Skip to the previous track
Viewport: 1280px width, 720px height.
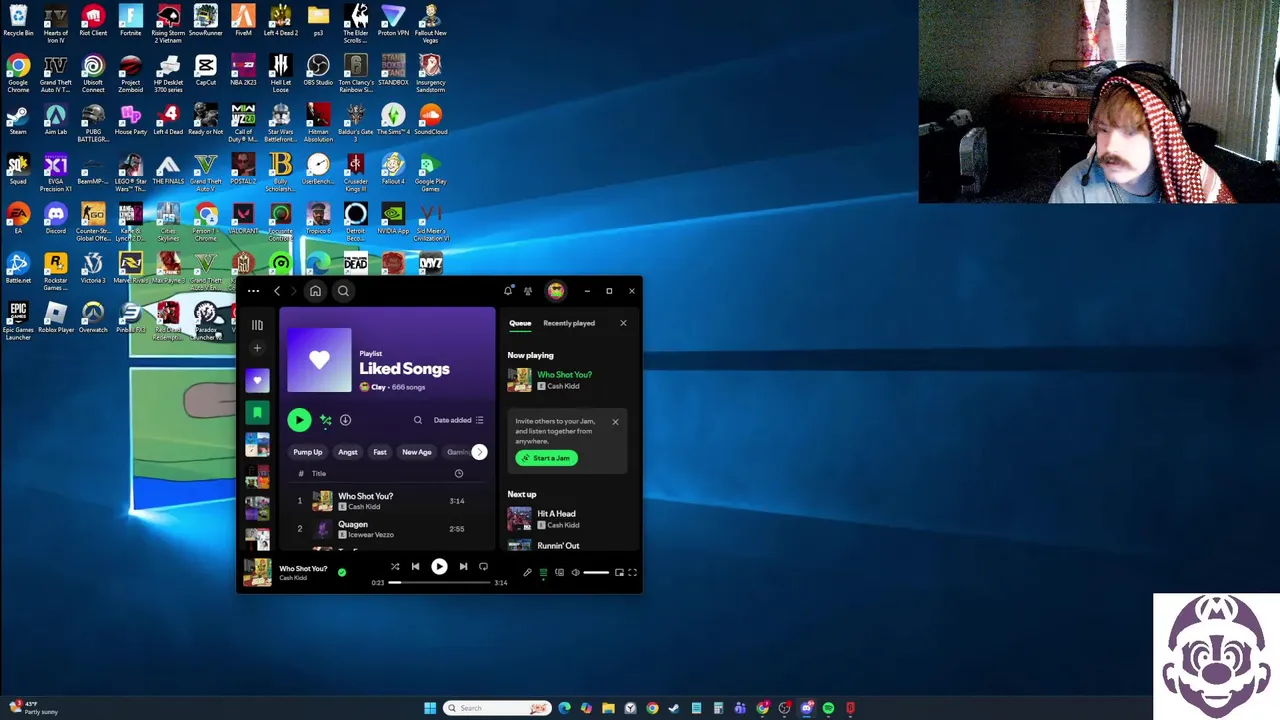click(416, 567)
